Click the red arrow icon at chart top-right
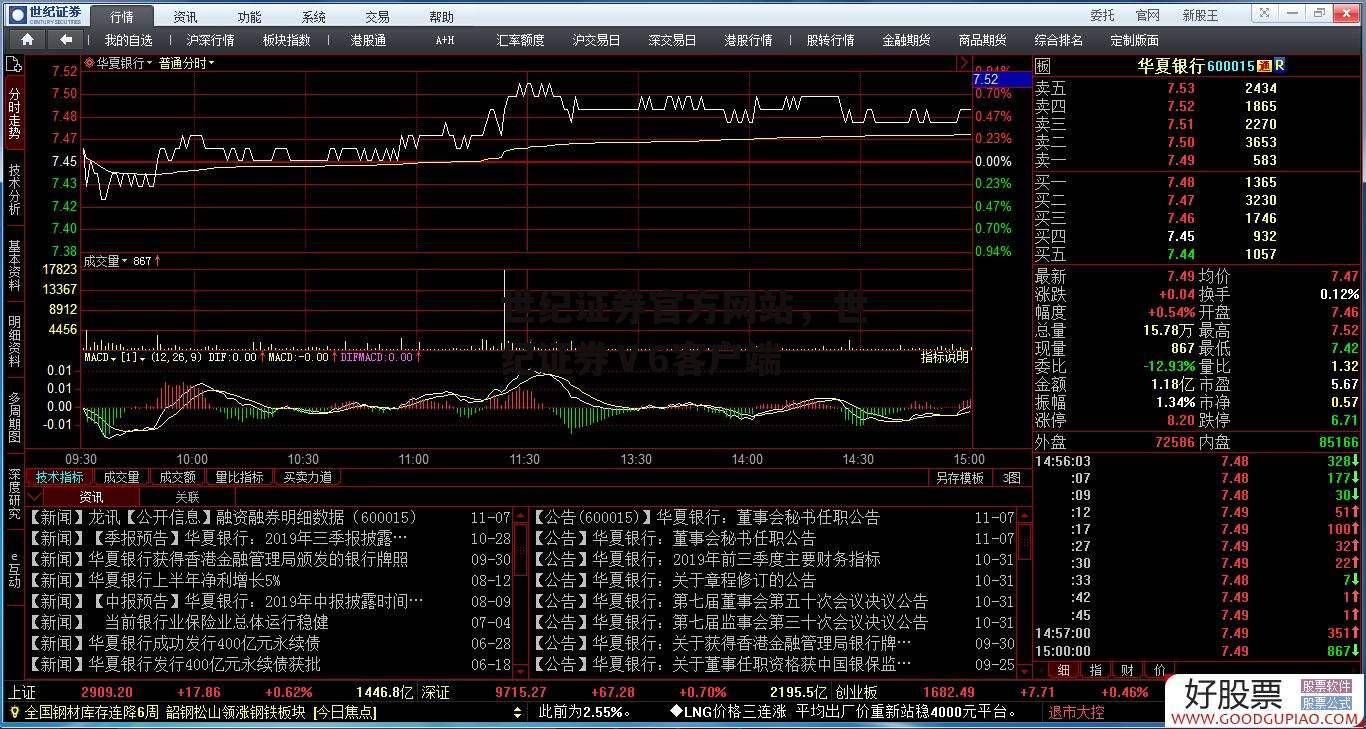 click(963, 62)
